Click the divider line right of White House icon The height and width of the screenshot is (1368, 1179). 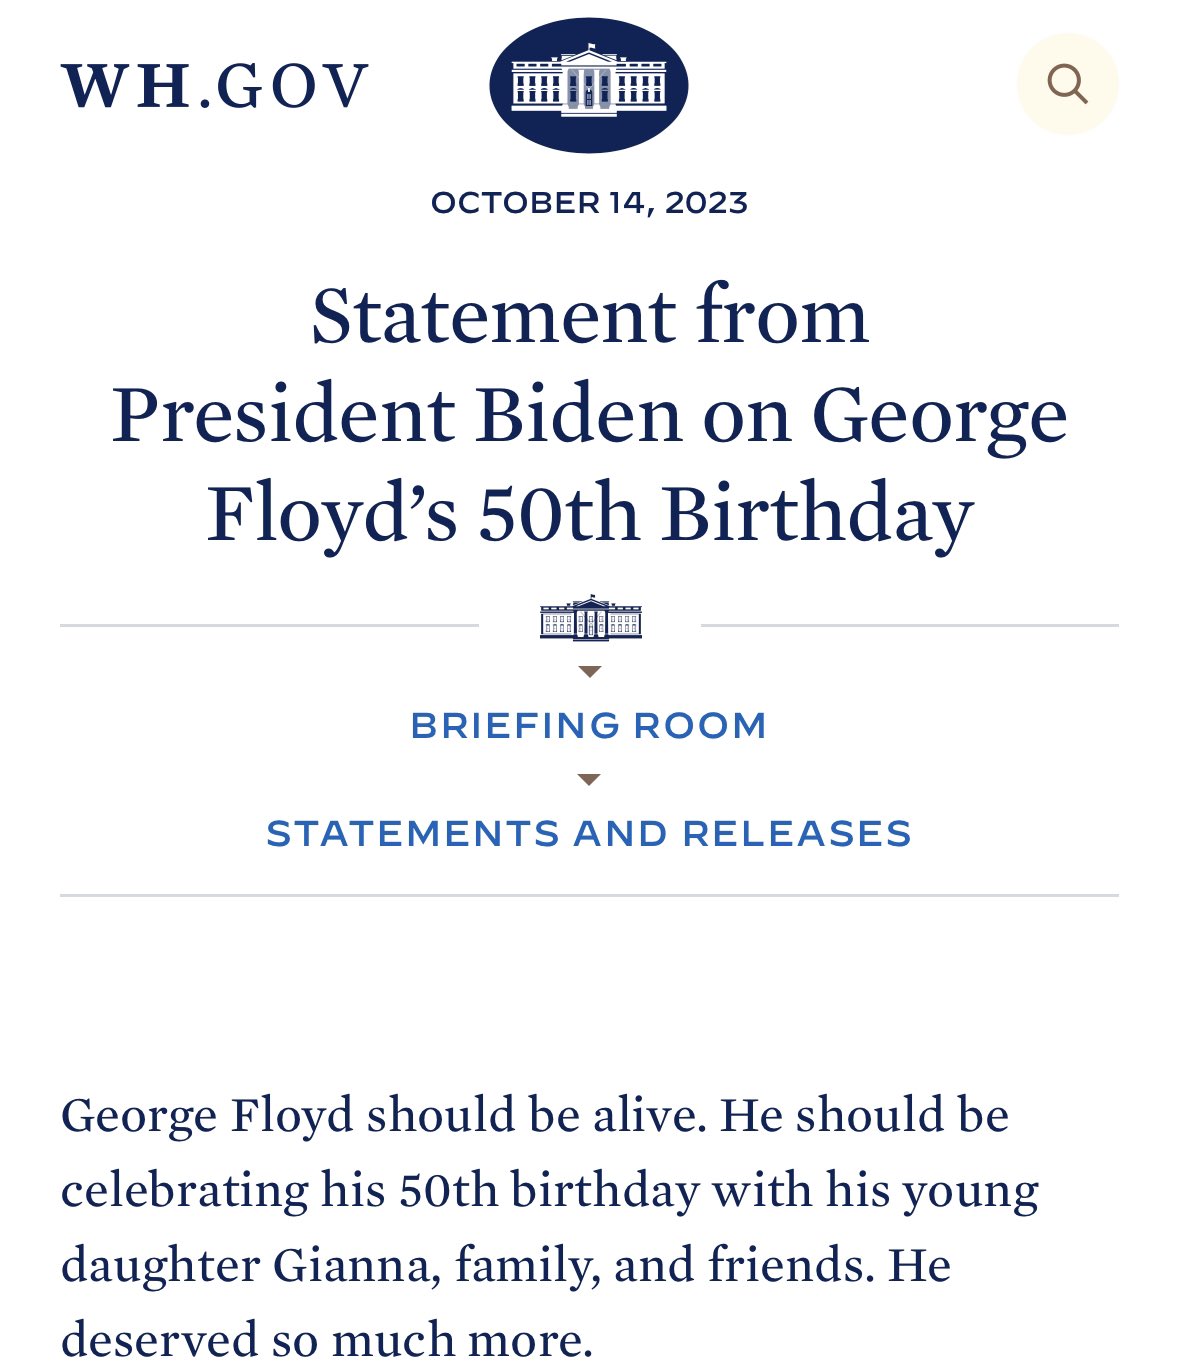pos(910,626)
